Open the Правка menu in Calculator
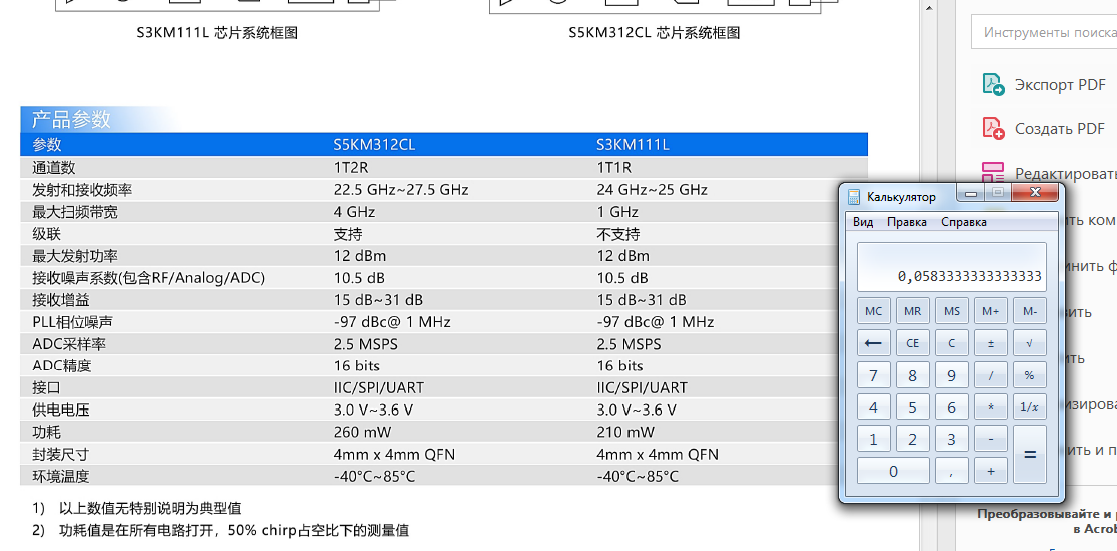 pyautogui.click(x=906, y=222)
